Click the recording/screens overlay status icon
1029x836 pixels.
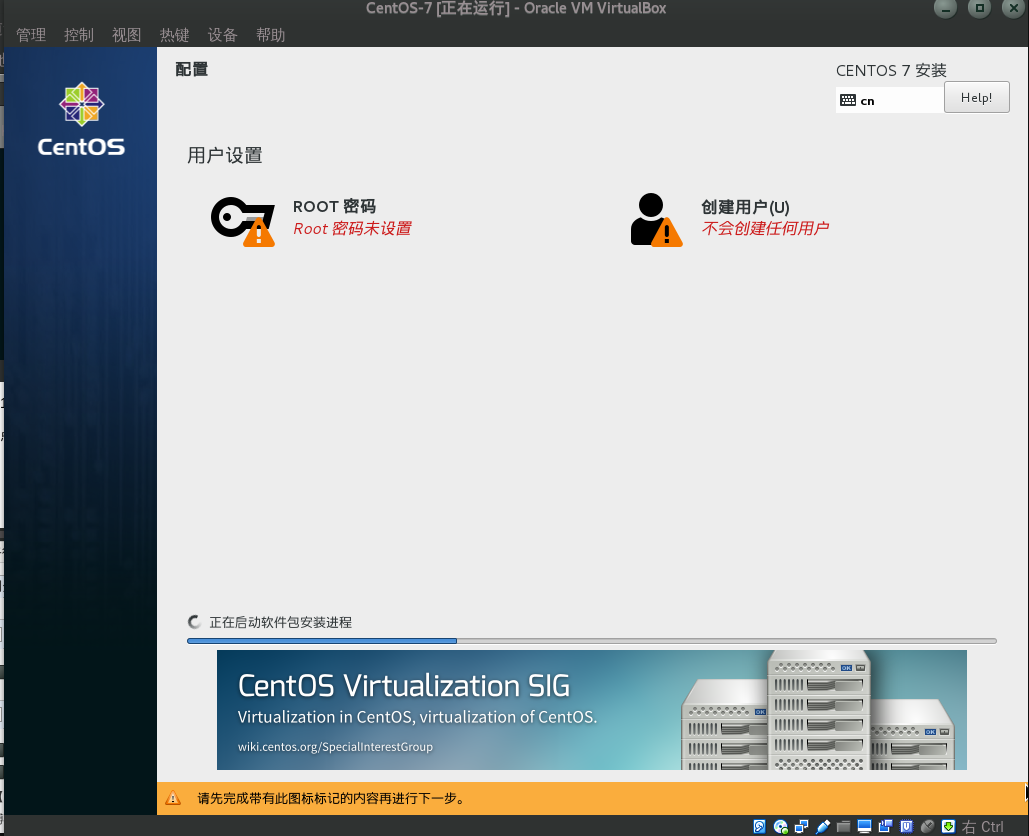[885, 827]
